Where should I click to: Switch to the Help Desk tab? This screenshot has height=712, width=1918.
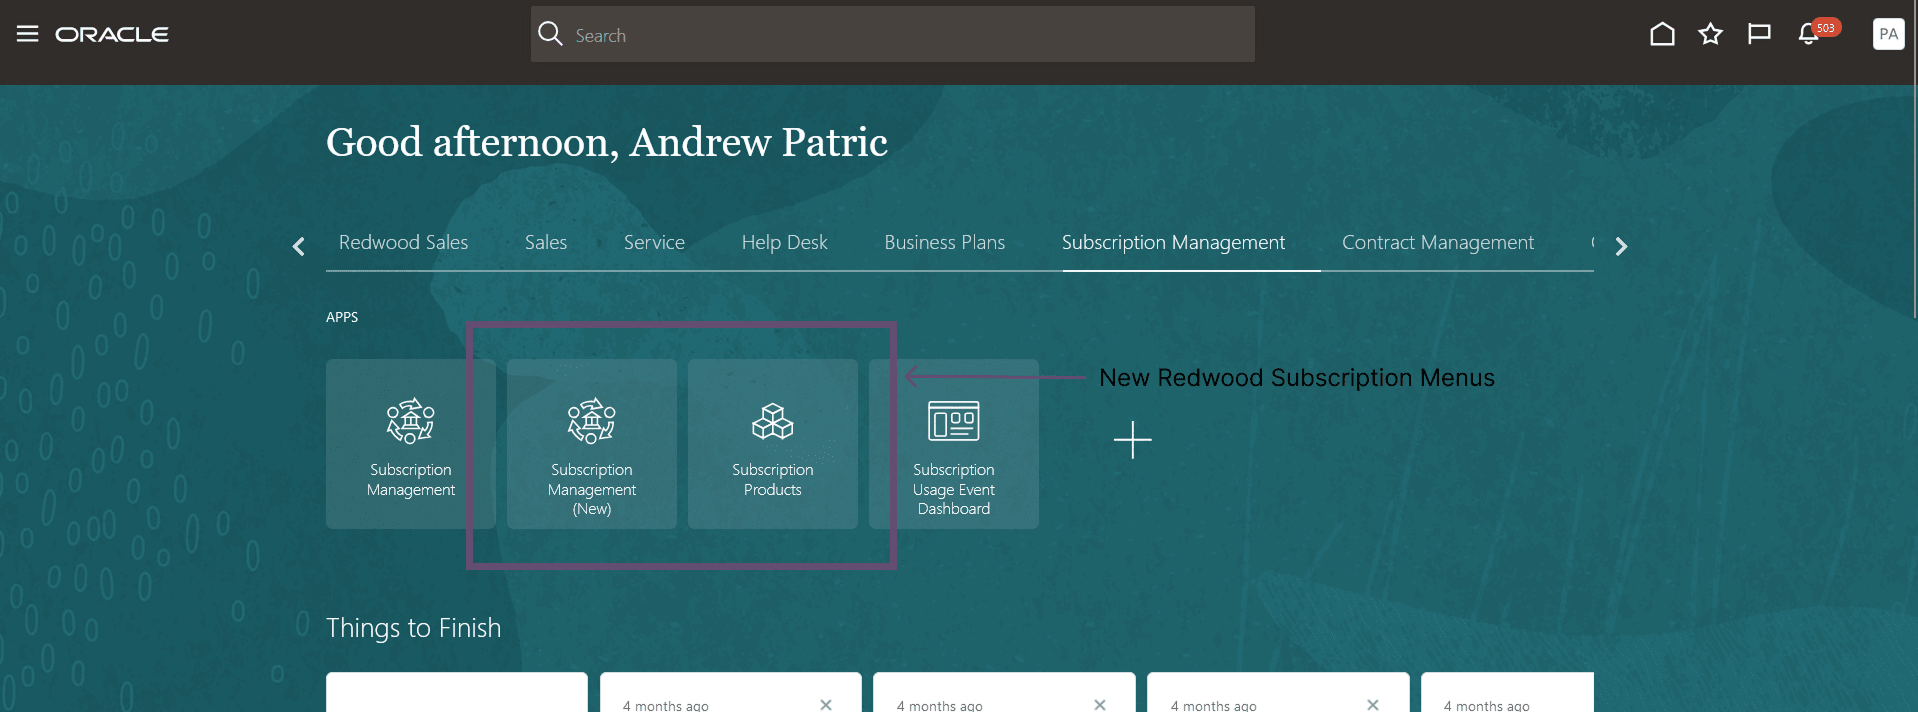tap(784, 242)
